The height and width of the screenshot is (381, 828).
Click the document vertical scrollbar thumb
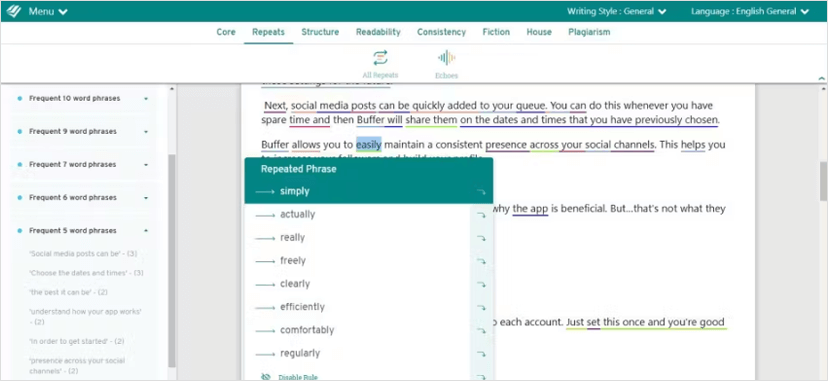tap(823, 181)
